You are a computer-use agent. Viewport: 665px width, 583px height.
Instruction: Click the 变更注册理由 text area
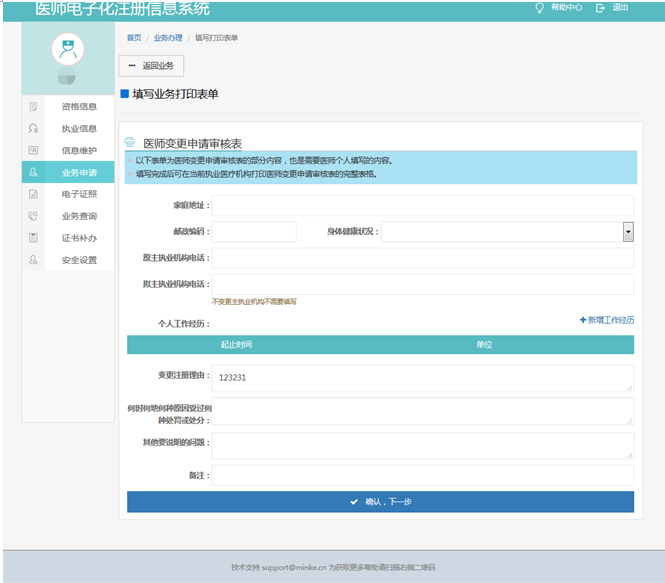422,378
